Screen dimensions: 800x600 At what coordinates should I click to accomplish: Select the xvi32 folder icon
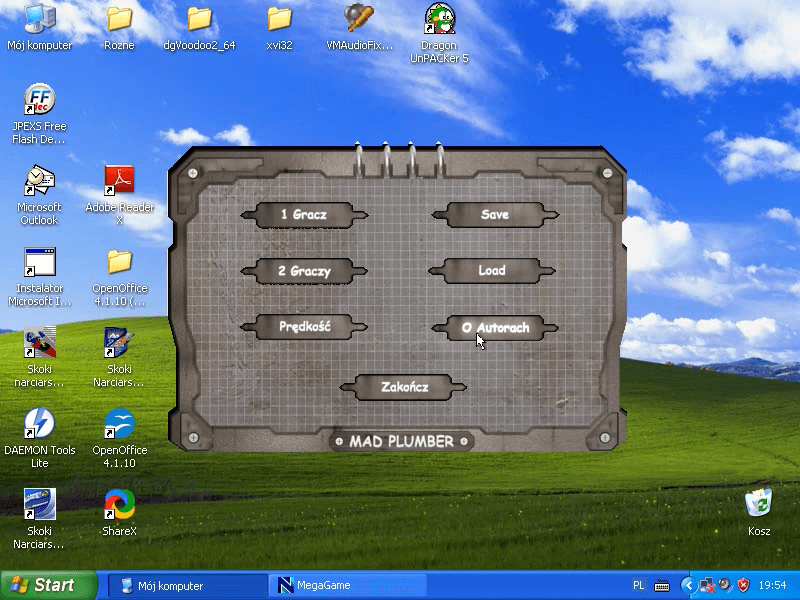[x=279, y=27]
